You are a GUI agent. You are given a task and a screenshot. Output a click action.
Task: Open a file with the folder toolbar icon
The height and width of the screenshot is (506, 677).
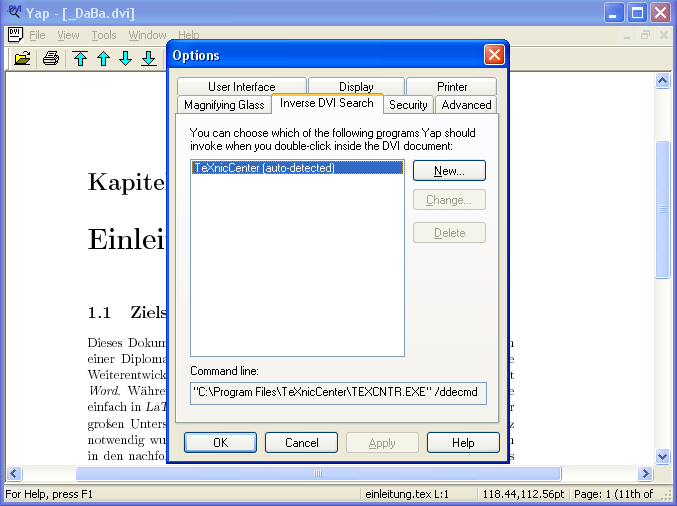22,58
